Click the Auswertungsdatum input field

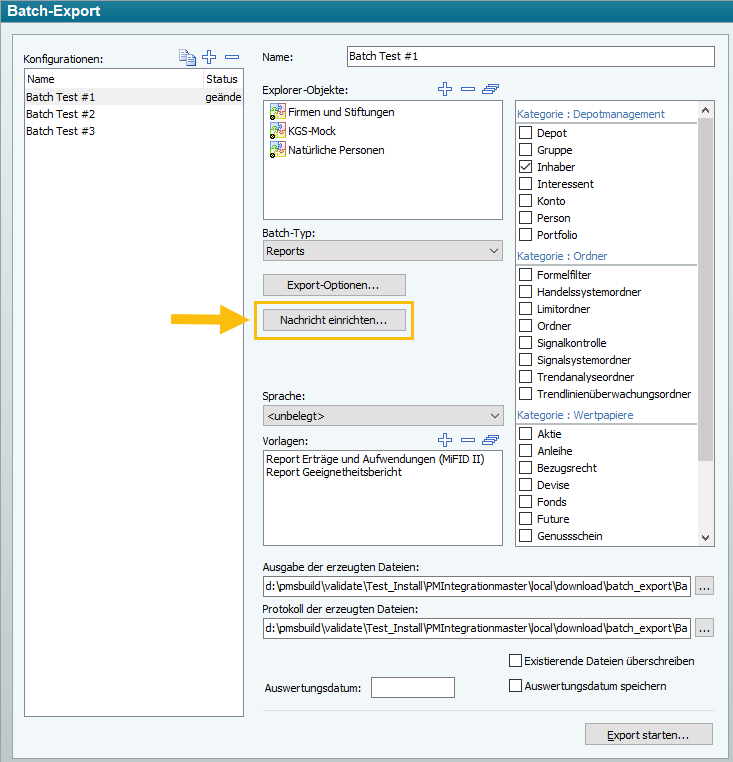tap(412, 687)
